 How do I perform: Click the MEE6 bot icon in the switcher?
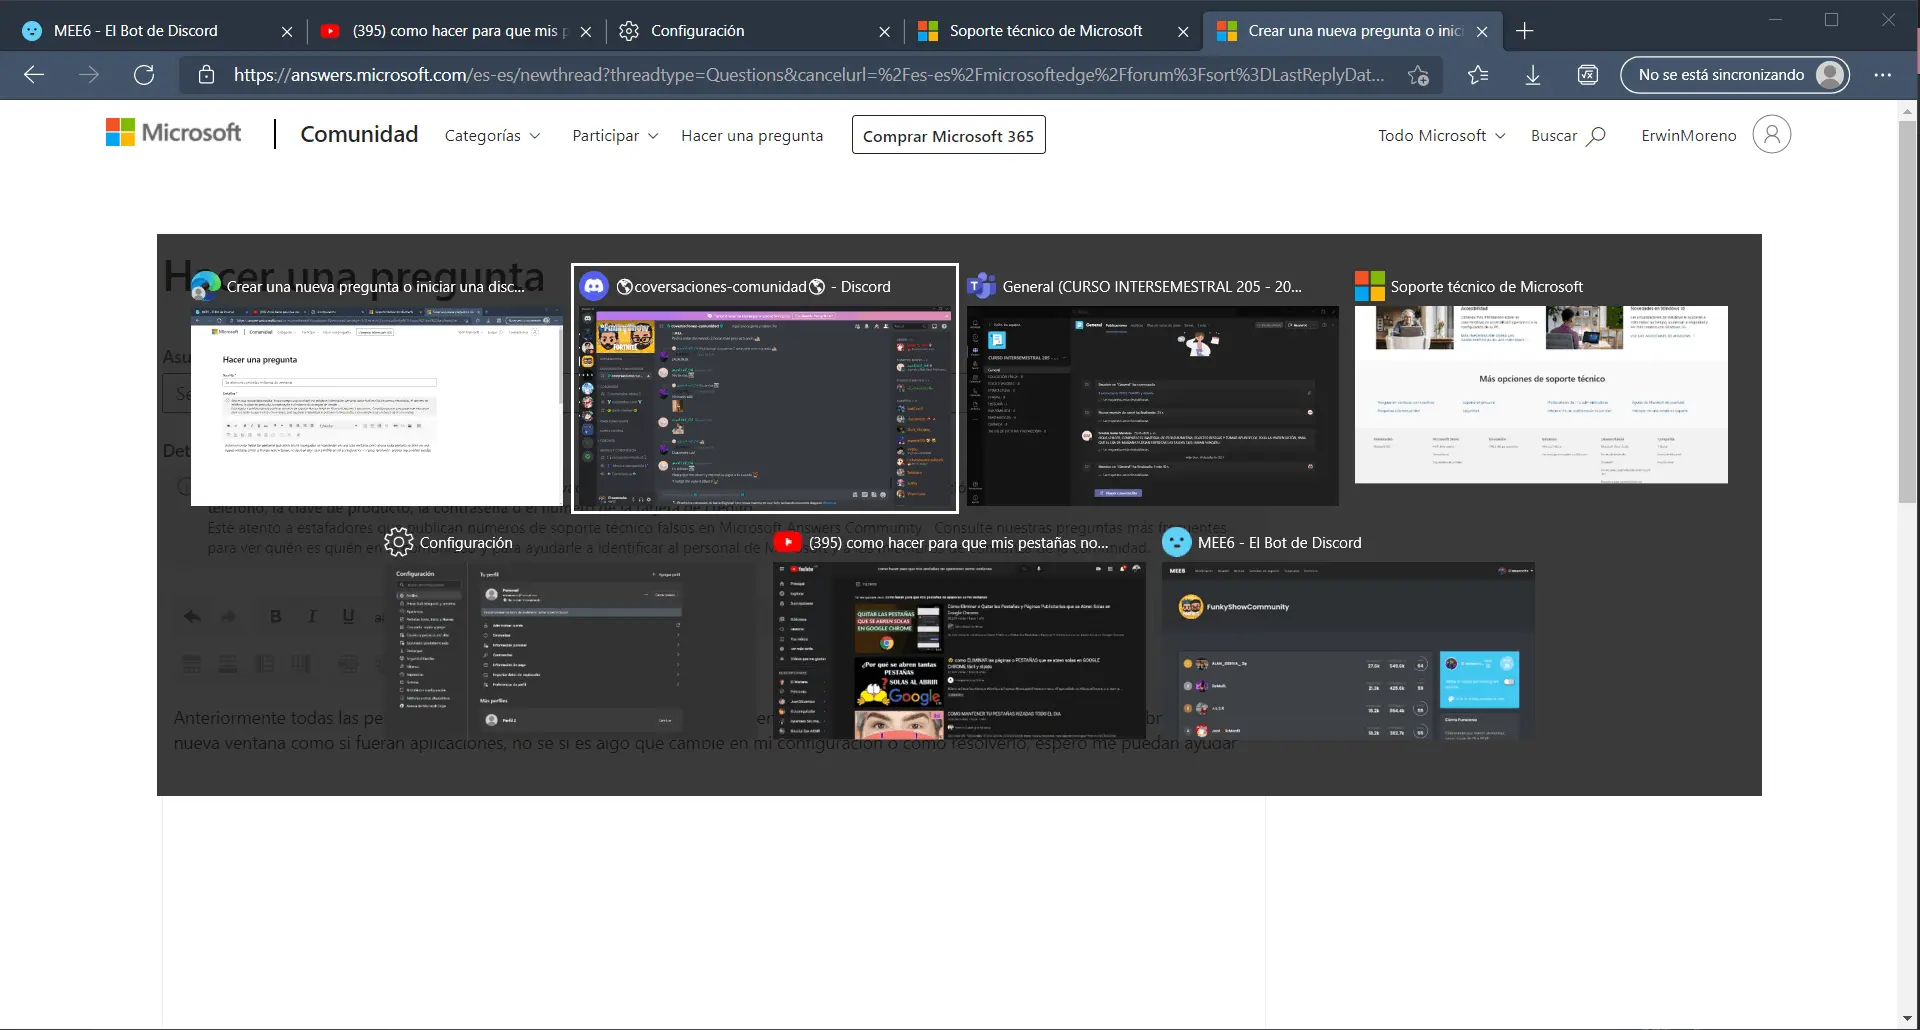pos(1176,542)
